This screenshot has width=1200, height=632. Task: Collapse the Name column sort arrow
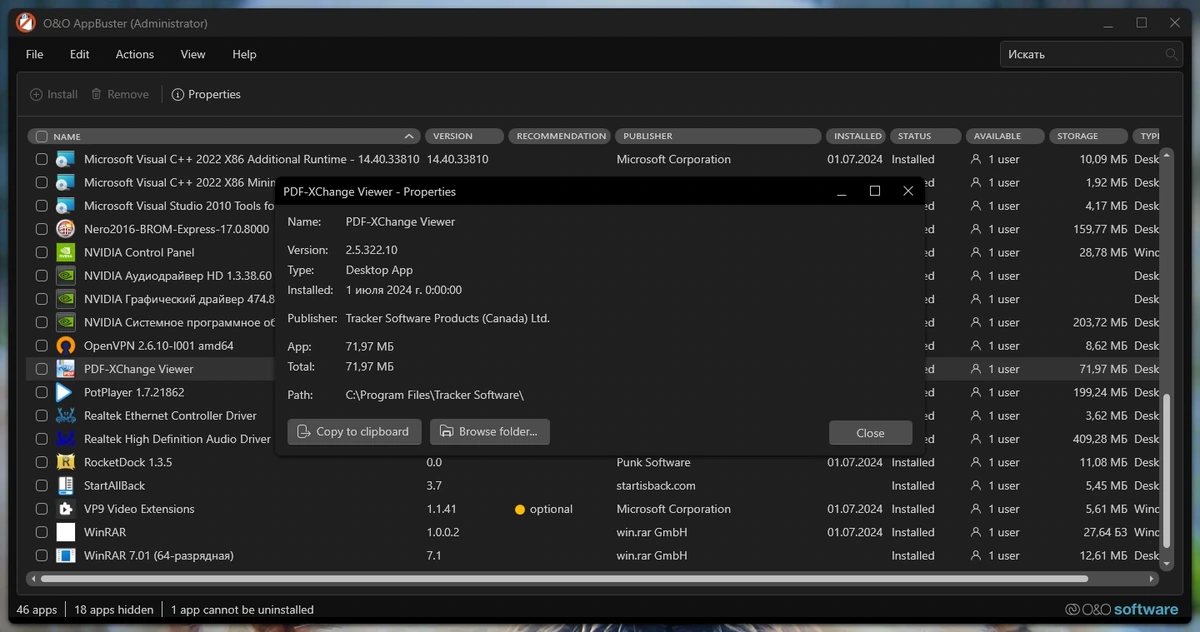[x=408, y=136]
